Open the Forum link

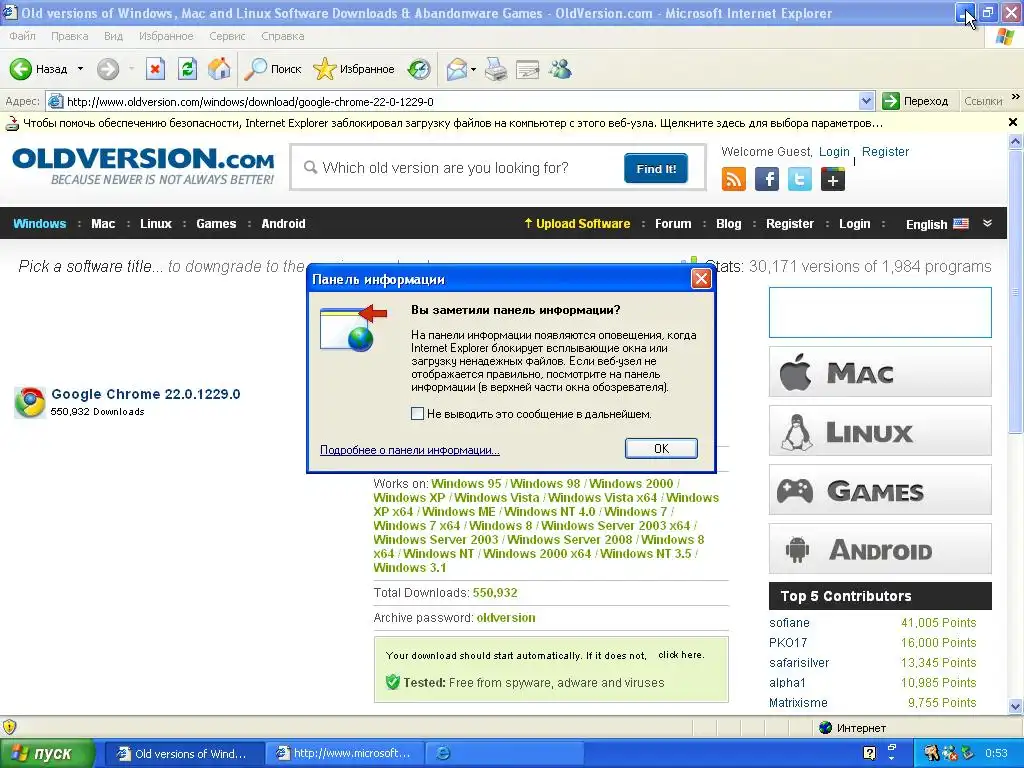tap(673, 223)
